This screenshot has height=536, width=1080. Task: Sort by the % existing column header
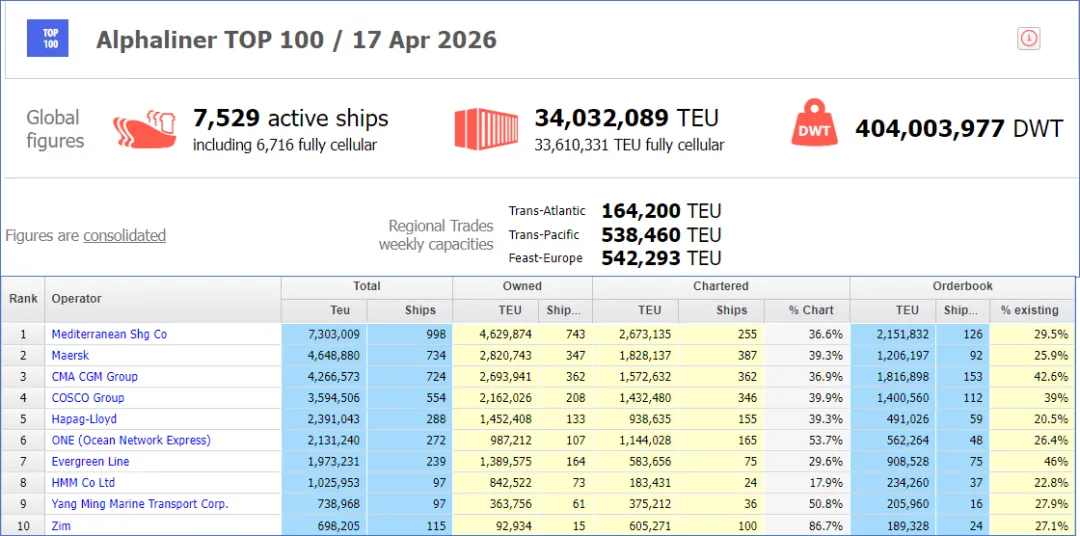[1029, 310]
